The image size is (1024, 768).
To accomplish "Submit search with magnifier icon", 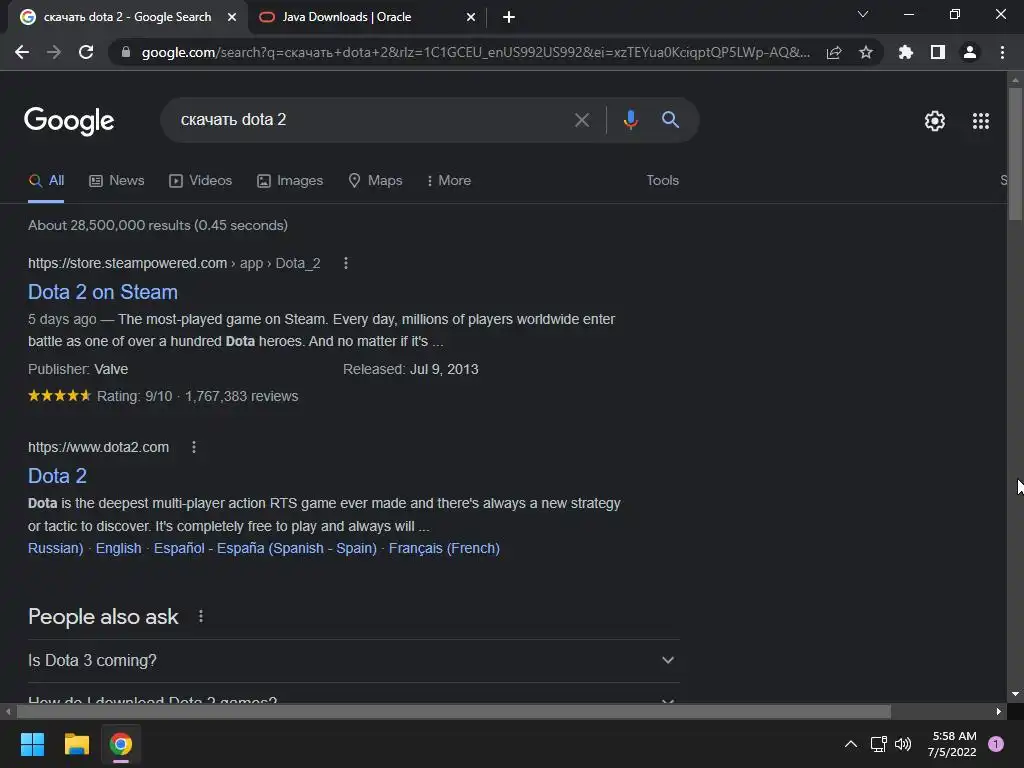I will click(x=670, y=120).
